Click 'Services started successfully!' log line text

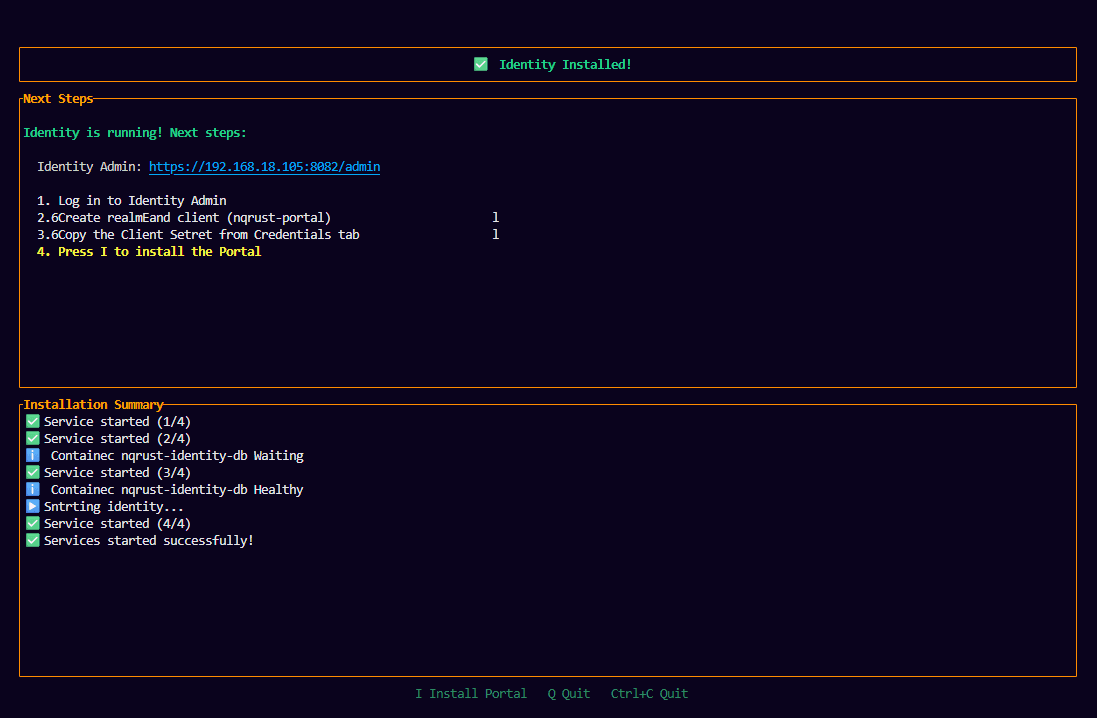point(149,540)
